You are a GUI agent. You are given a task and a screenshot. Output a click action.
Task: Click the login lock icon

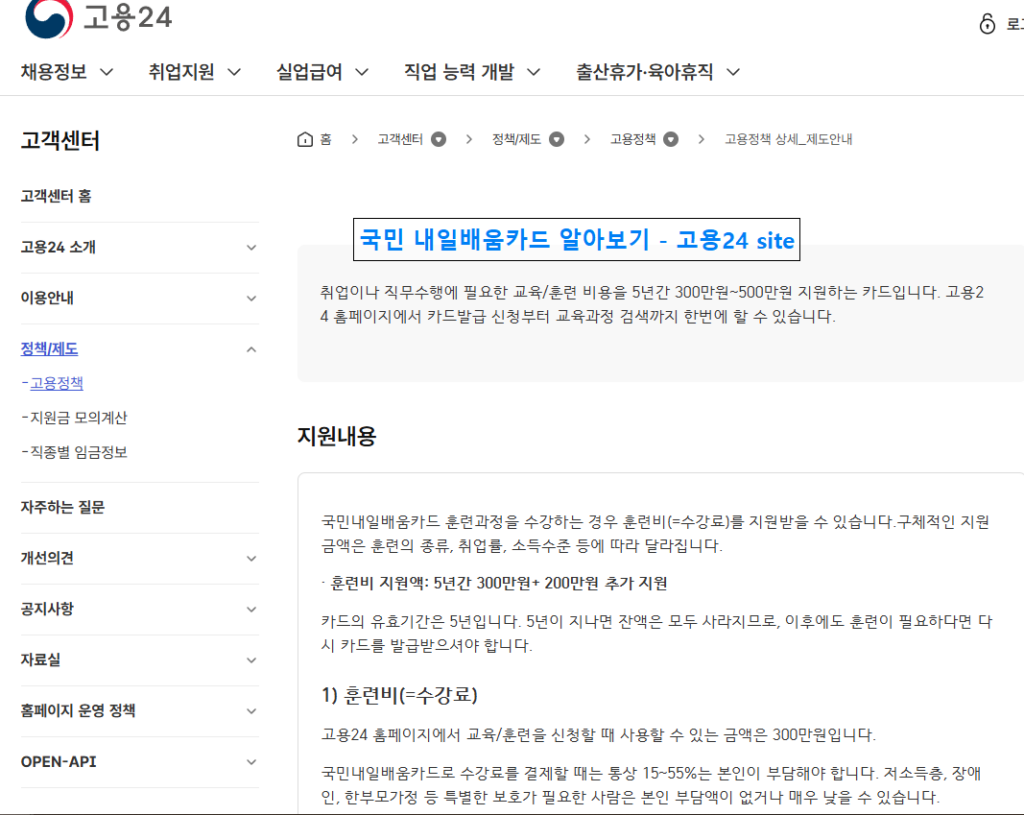(x=987, y=24)
